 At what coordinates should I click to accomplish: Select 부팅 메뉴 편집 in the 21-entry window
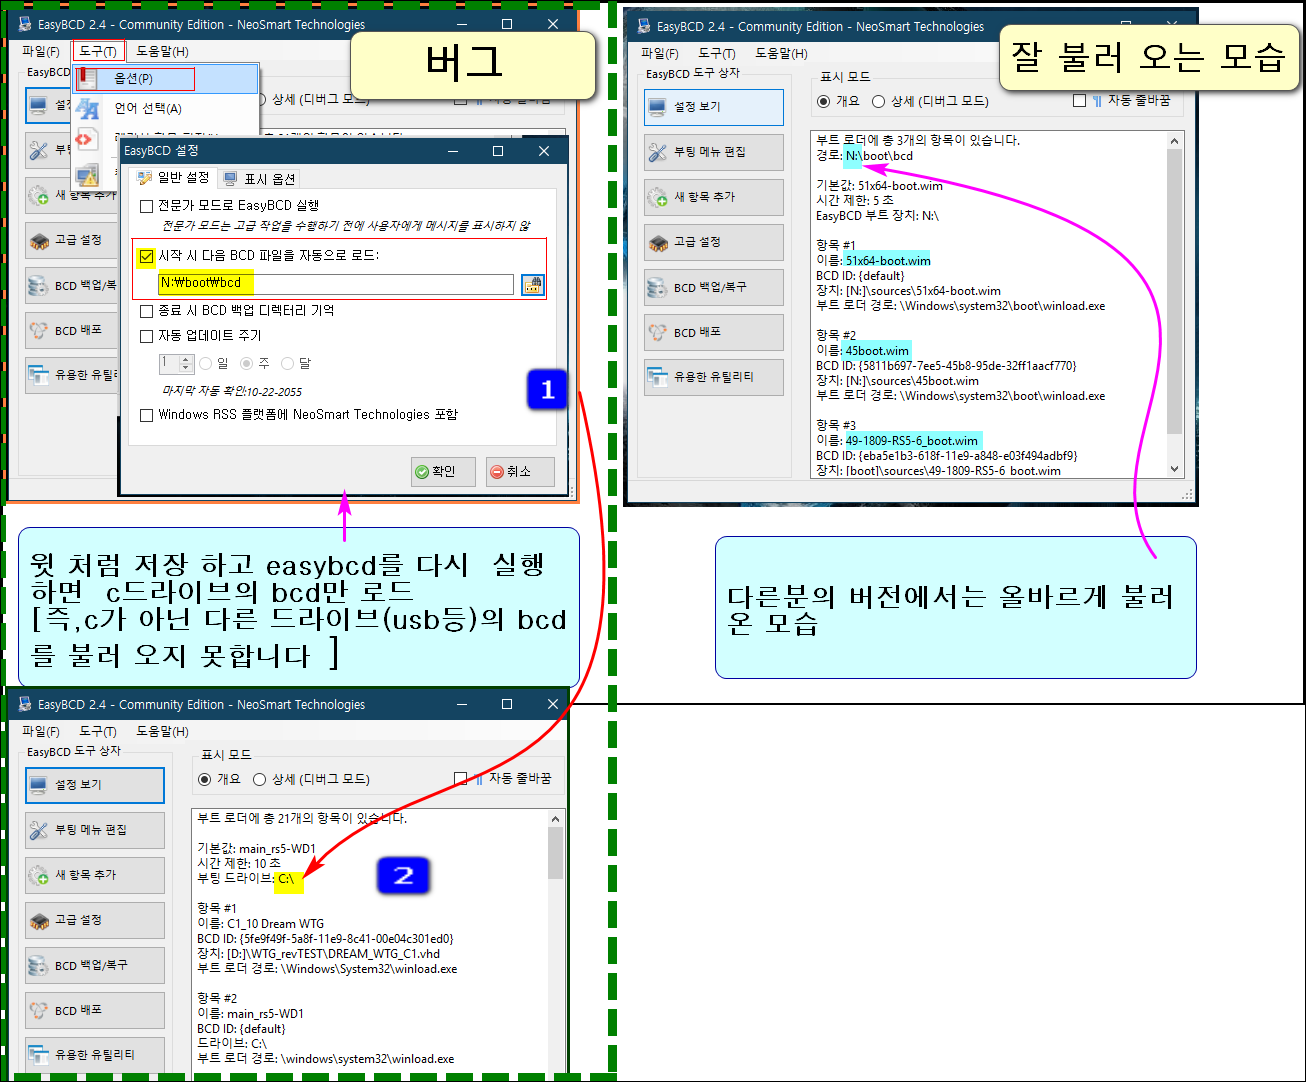click(x=95, y=830)
